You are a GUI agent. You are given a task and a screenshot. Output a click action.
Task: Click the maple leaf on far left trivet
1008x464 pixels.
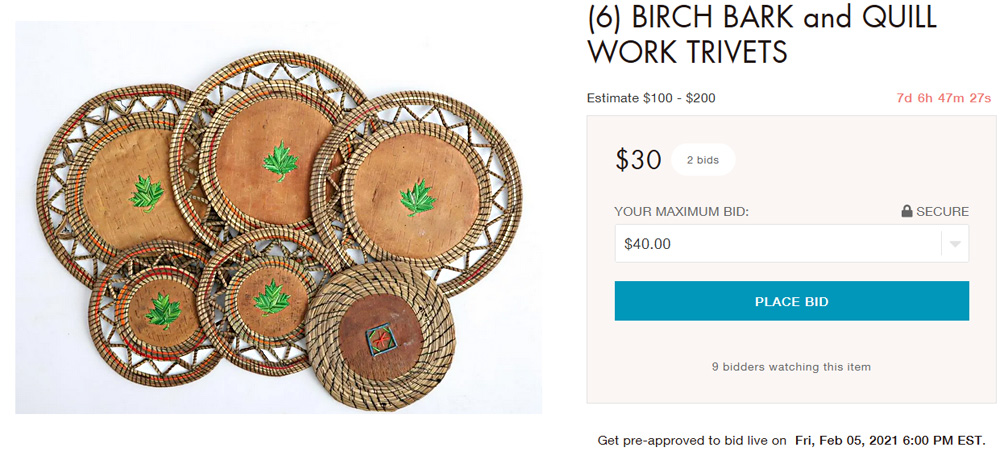pyautogui.click(x=149, y=193)
